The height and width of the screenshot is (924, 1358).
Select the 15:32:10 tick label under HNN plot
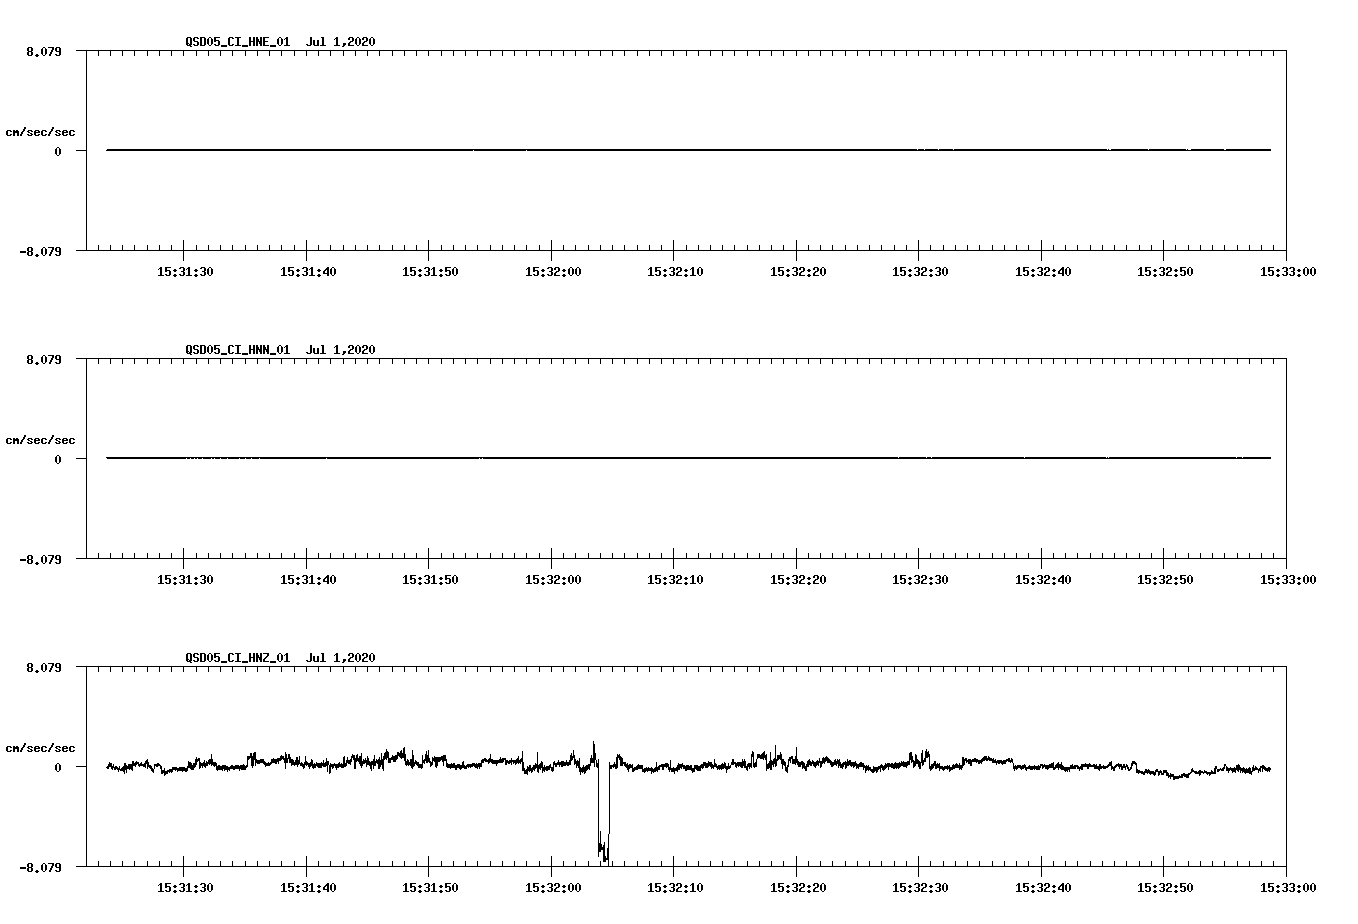coord(675,579)
